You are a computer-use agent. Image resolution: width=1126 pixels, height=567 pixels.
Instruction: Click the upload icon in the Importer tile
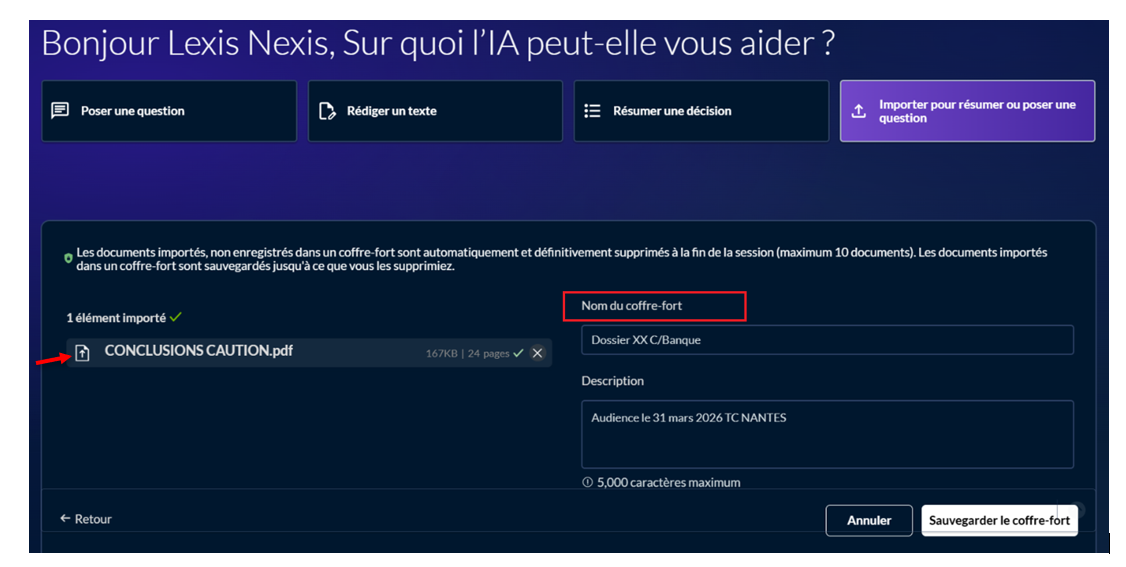point(858,111)
